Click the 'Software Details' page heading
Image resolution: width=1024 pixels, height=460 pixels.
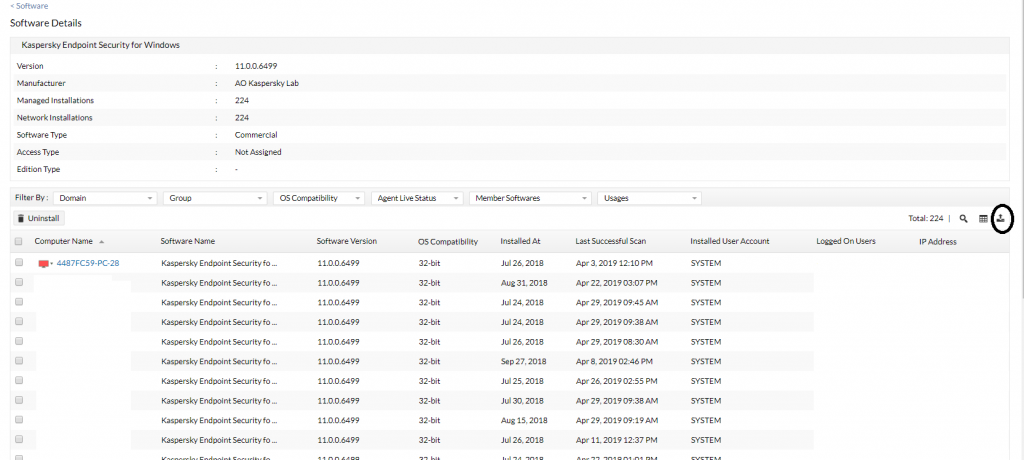click(46, 23)
